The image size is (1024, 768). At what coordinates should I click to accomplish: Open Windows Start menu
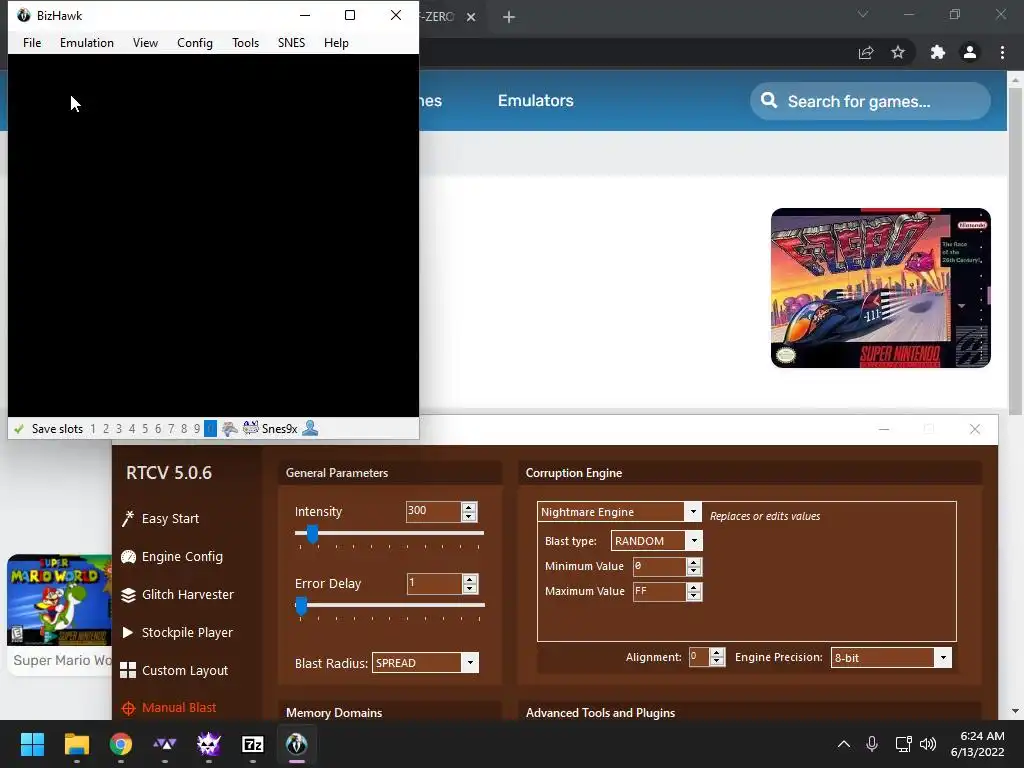[32, 744]
